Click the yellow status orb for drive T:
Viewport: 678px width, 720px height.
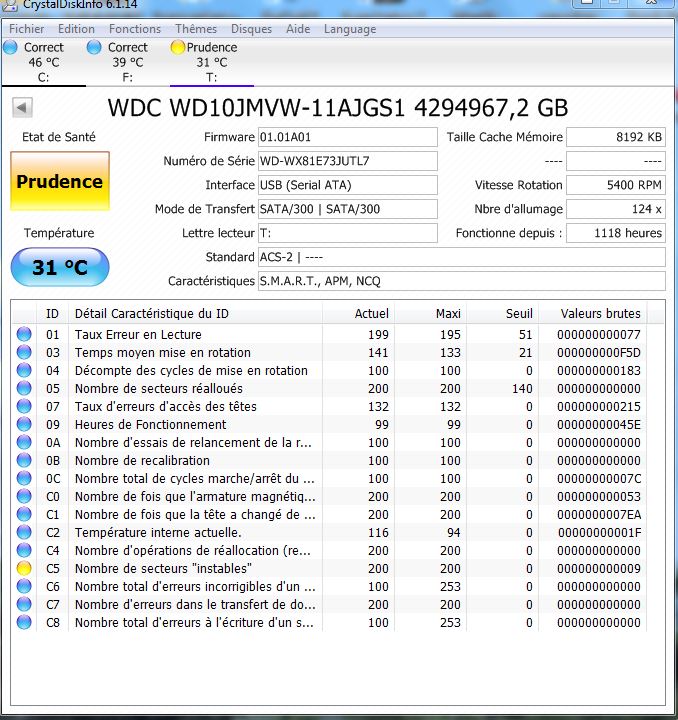pyautogui.click(x=177, y=47)
